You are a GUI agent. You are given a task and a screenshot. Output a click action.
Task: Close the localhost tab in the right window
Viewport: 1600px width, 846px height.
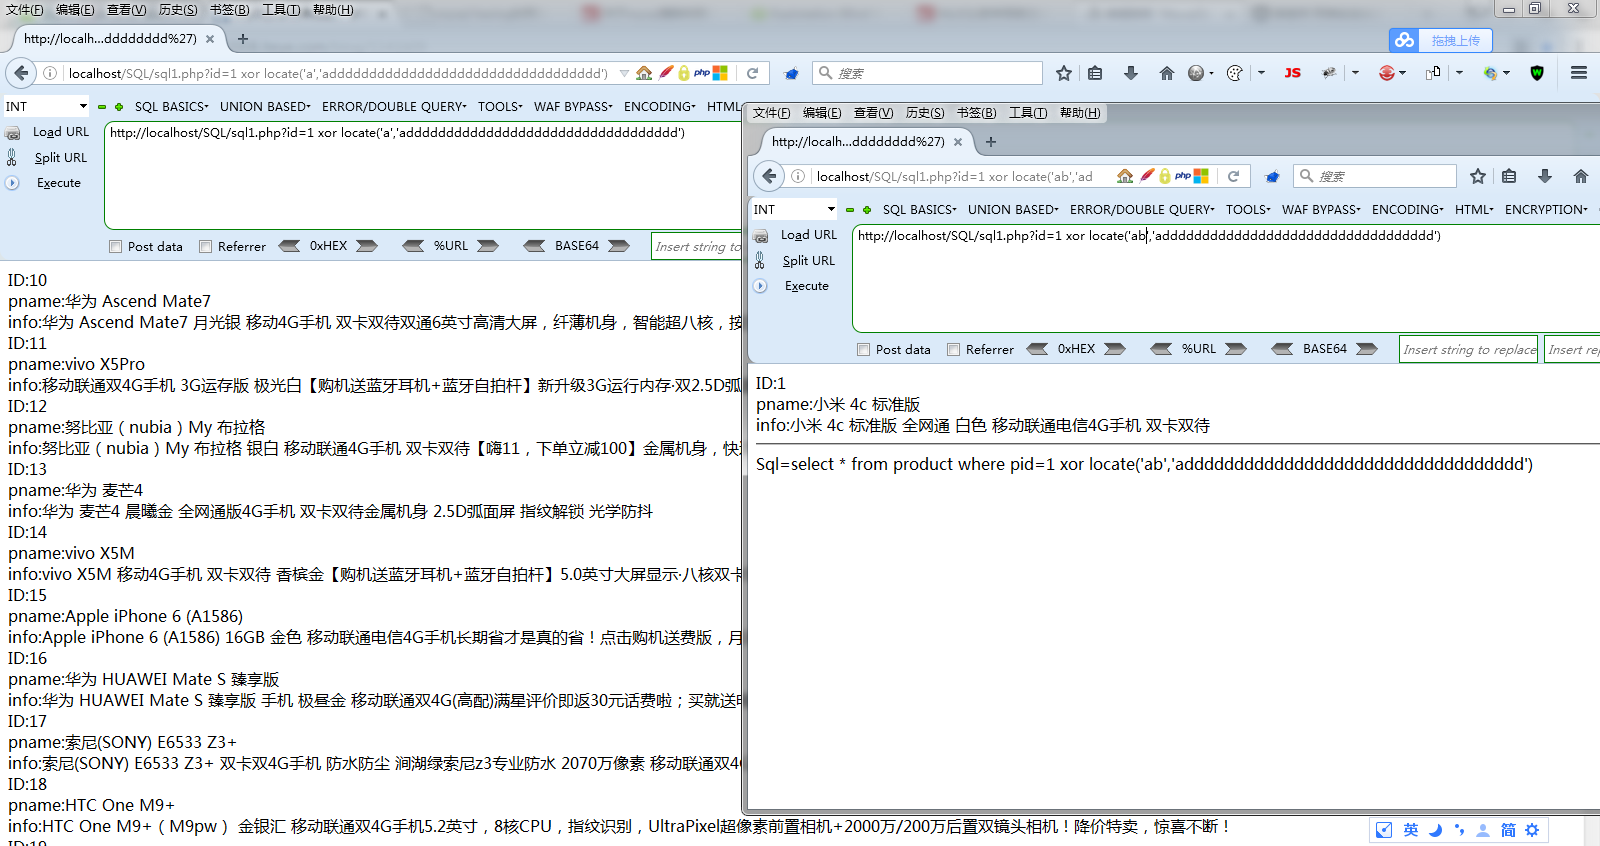958,142
